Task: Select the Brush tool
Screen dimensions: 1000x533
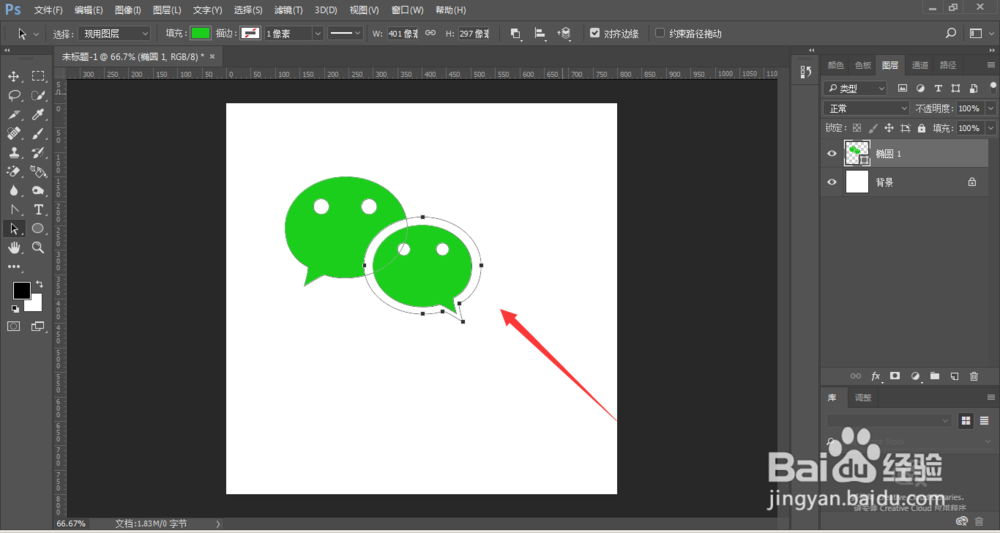Action: click(38, 133)
